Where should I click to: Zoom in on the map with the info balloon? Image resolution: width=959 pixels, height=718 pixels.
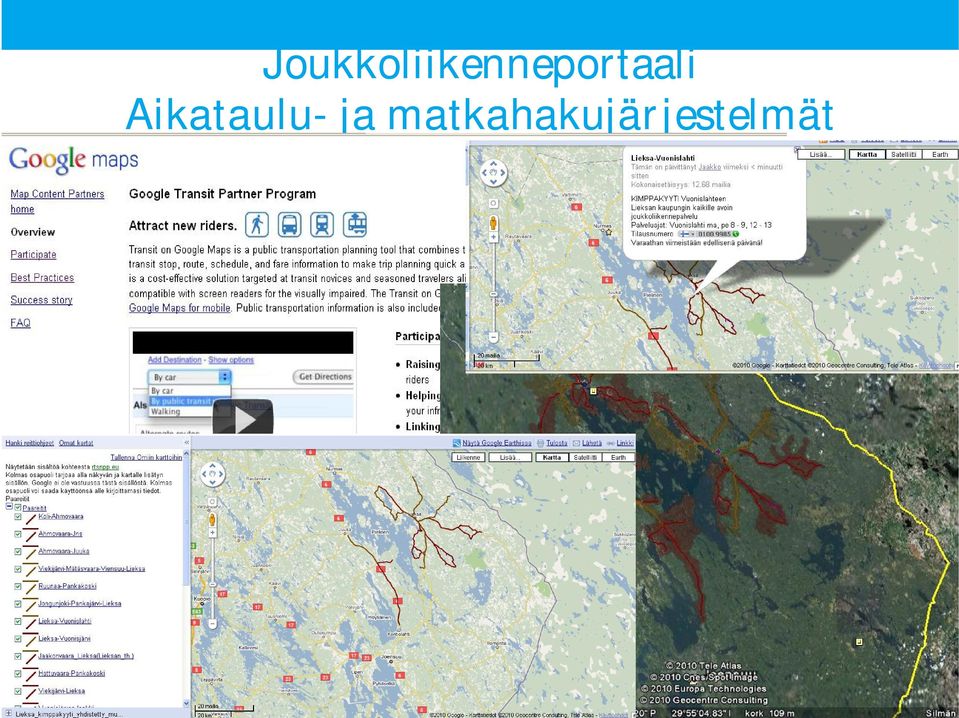[x=494, y=237]
